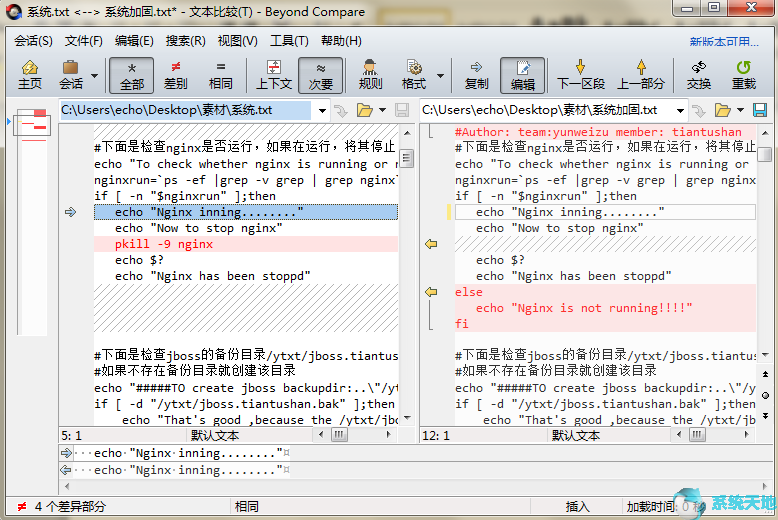Toggle the 相同 same-lines filter

[221, 75]
